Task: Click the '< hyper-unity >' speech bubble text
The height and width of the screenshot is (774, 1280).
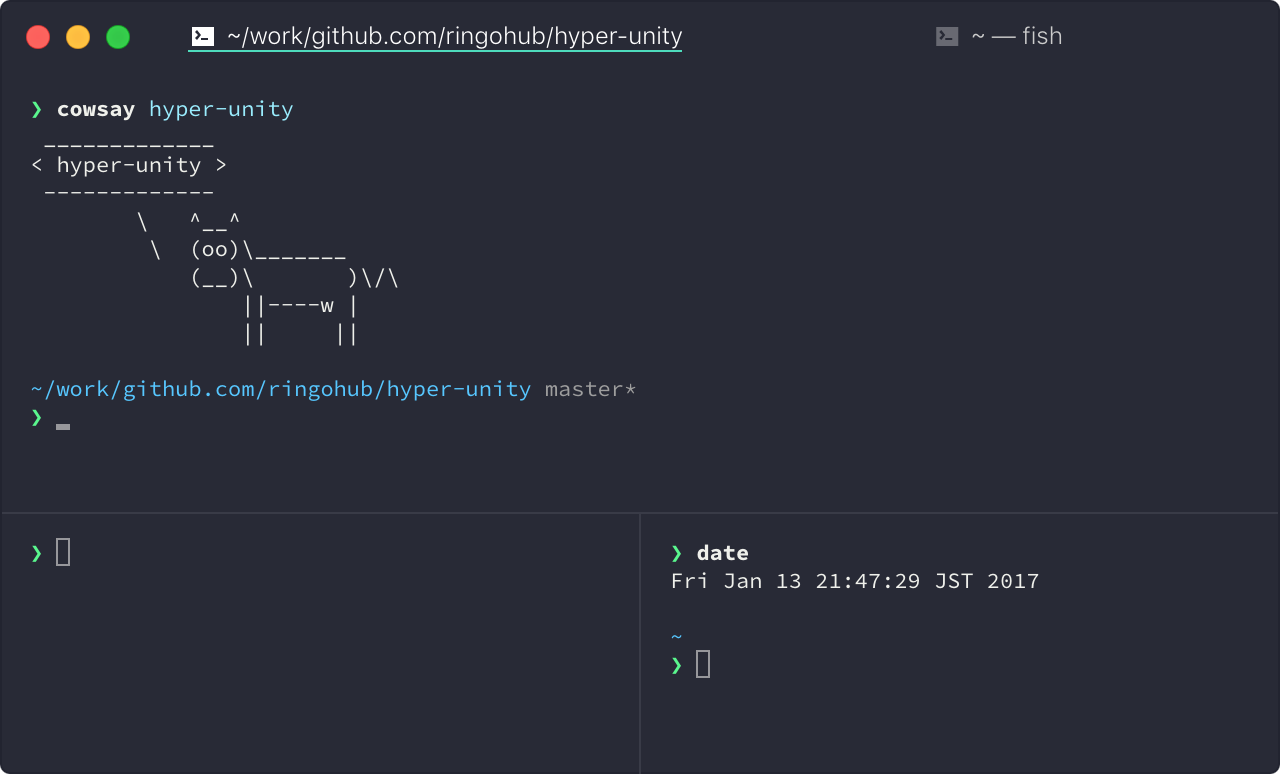Action: [x=129, y=165]
